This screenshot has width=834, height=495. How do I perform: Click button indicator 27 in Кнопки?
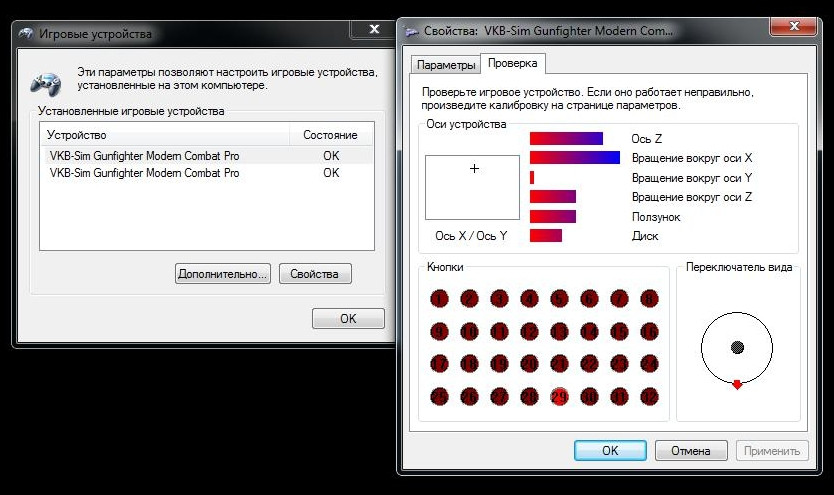(x=499, y=397)
